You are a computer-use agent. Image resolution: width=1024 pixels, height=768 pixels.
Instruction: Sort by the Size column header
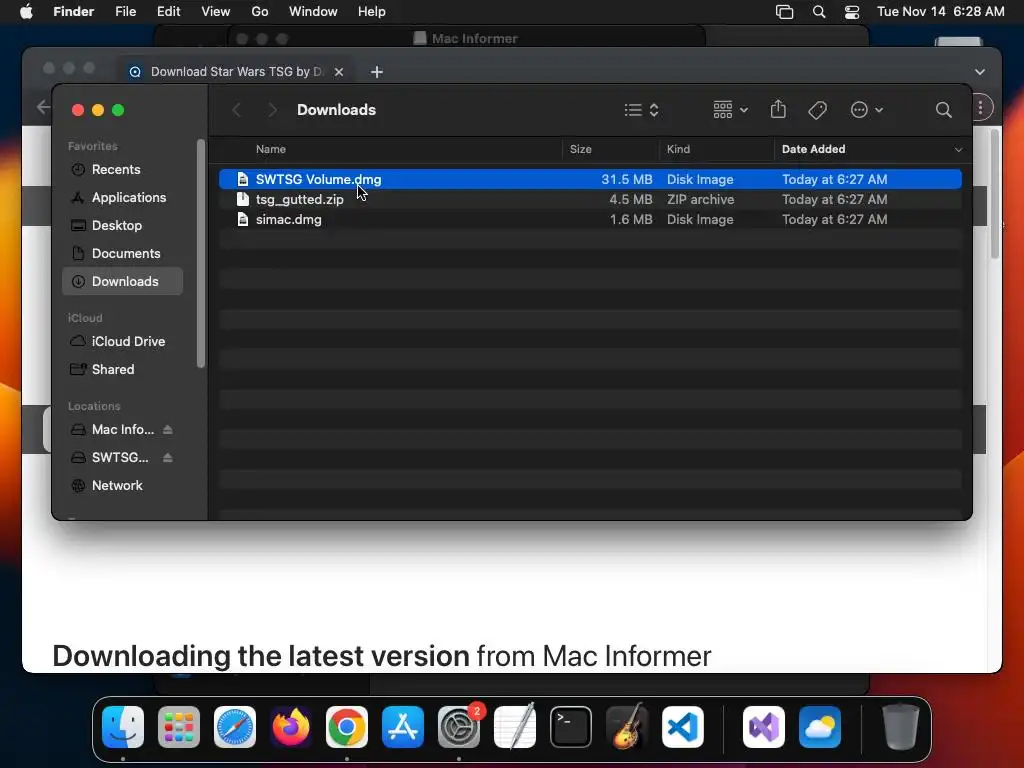(x=581, y=149)
